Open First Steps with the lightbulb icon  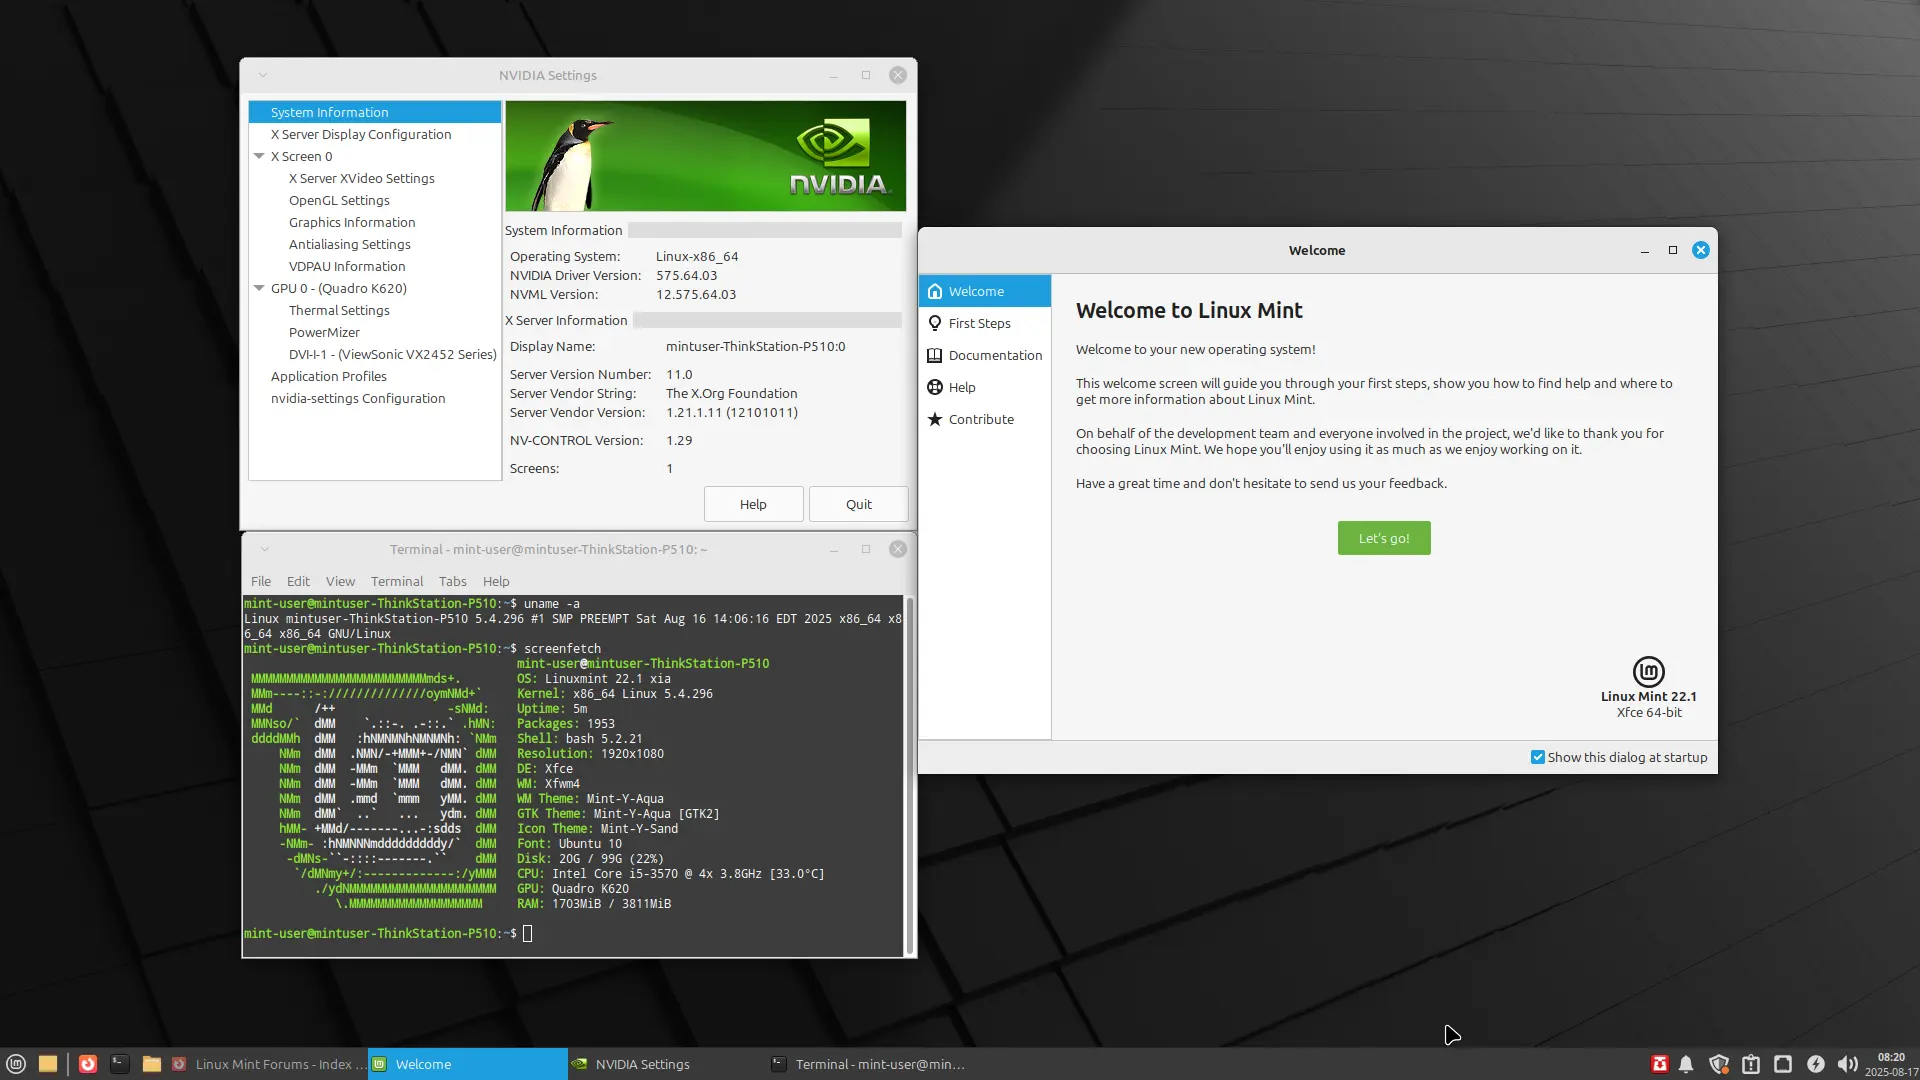coord(985,323)
